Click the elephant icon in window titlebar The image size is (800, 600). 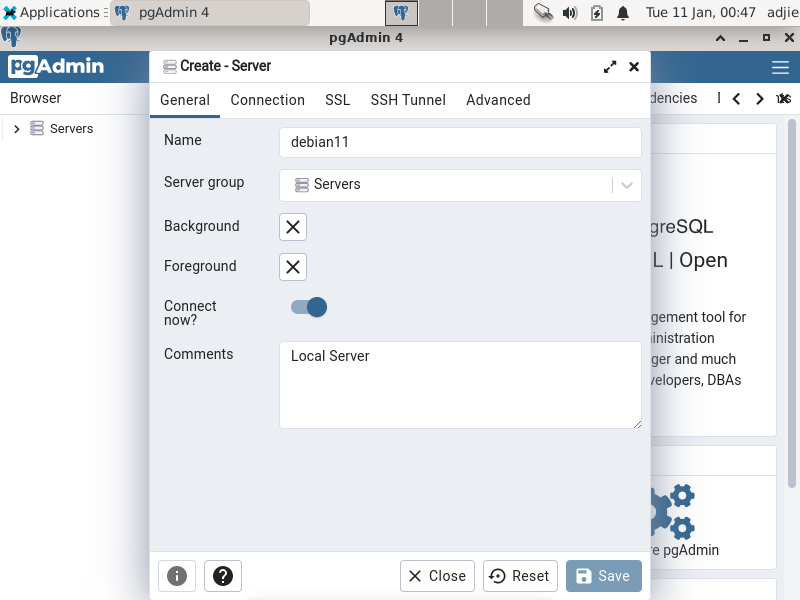[11, 37]
